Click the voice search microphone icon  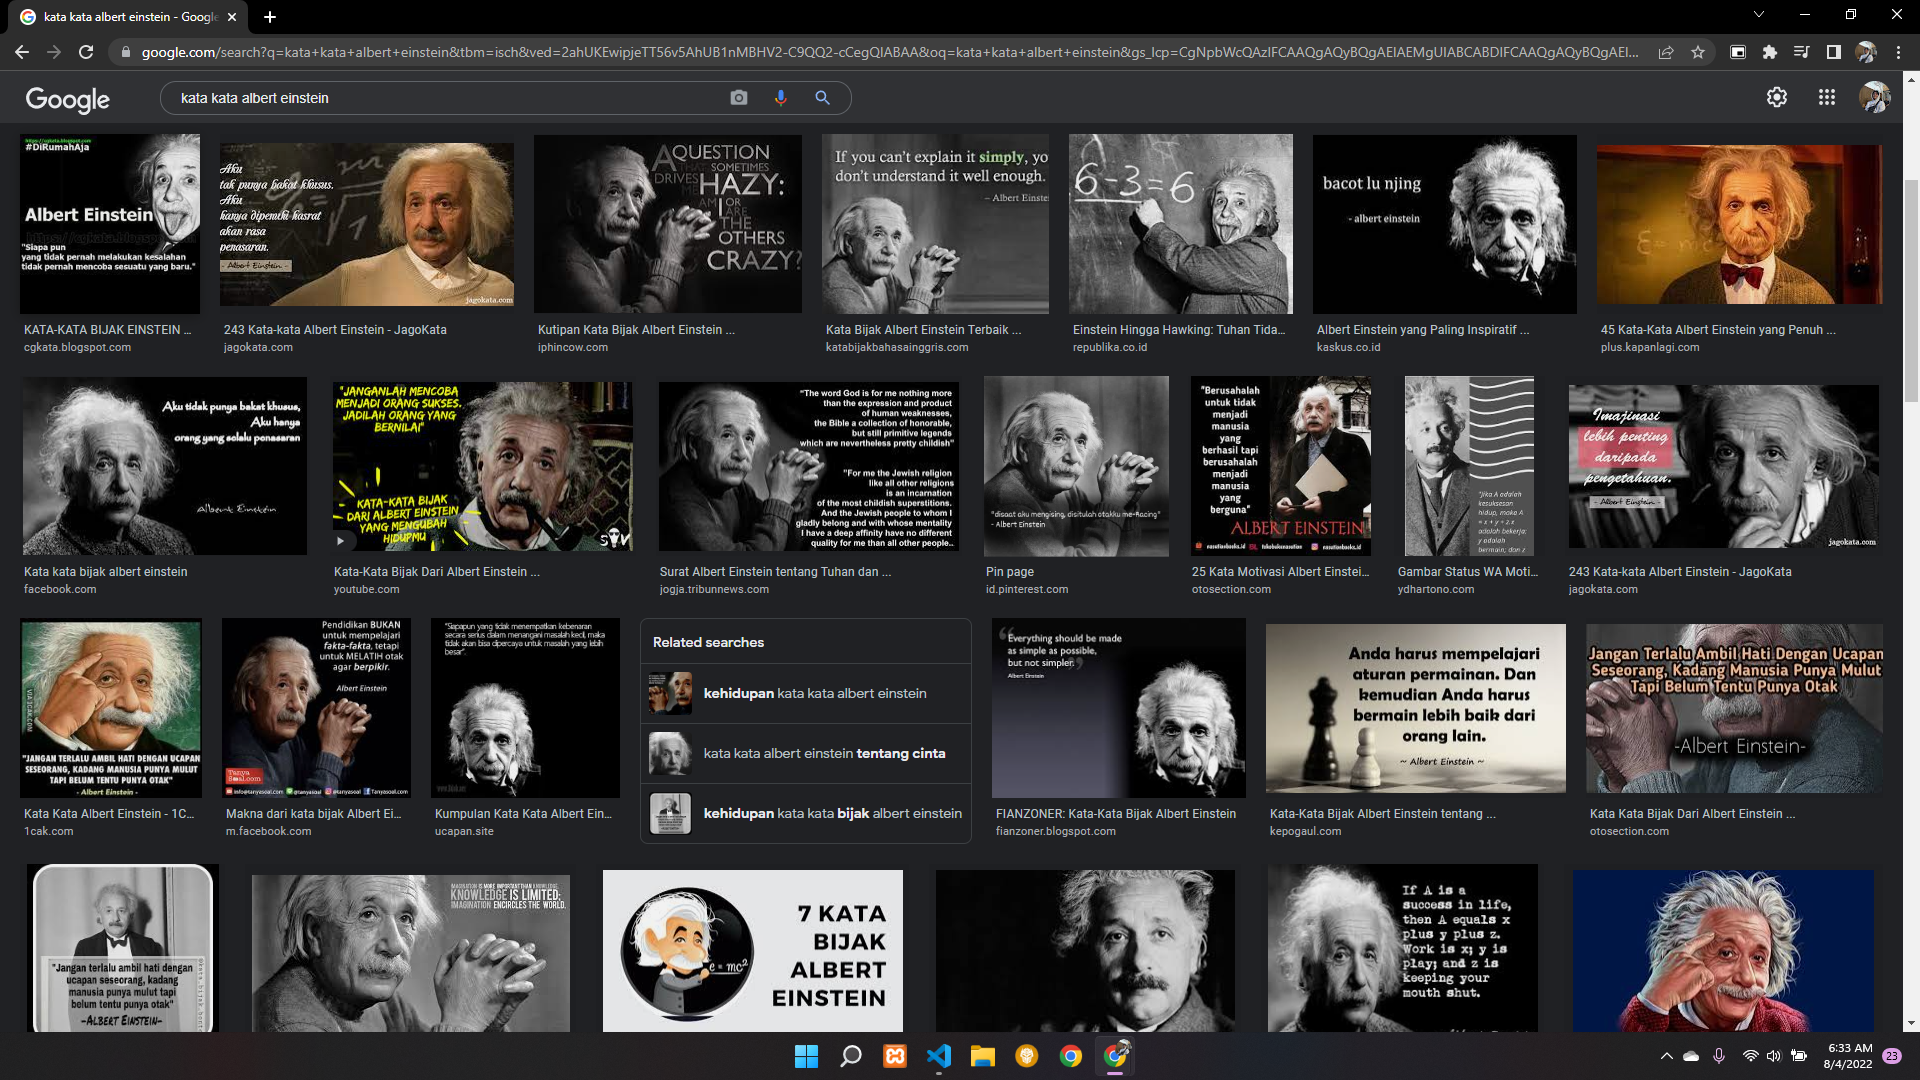[x=780, y=98]
